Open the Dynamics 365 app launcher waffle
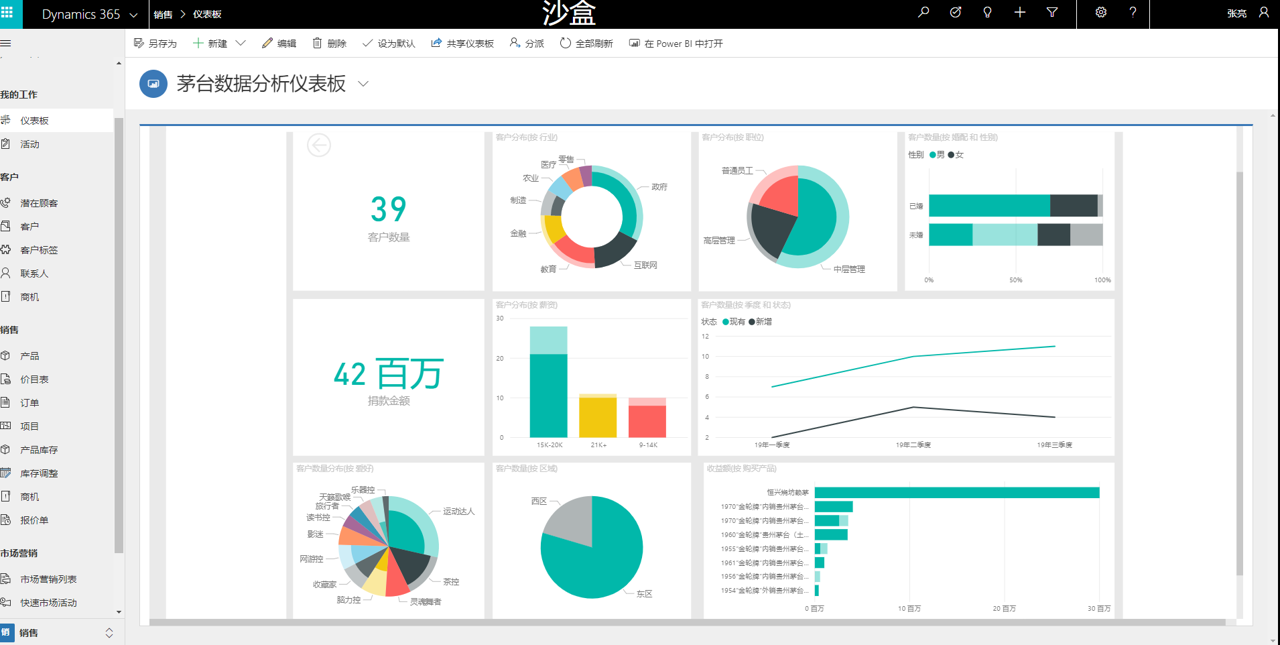This screenshot has height=645, width=1280. click(x=7, y=14)
